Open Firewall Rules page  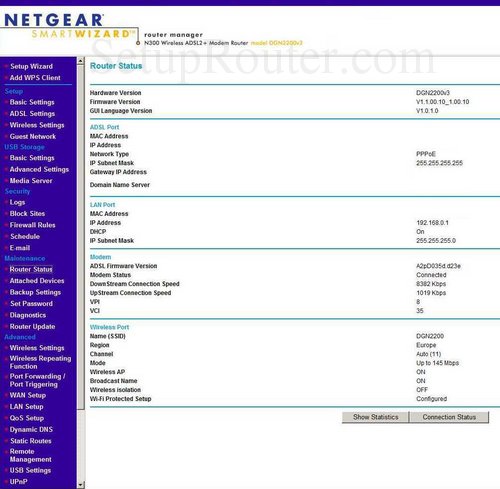click(32, 225)
